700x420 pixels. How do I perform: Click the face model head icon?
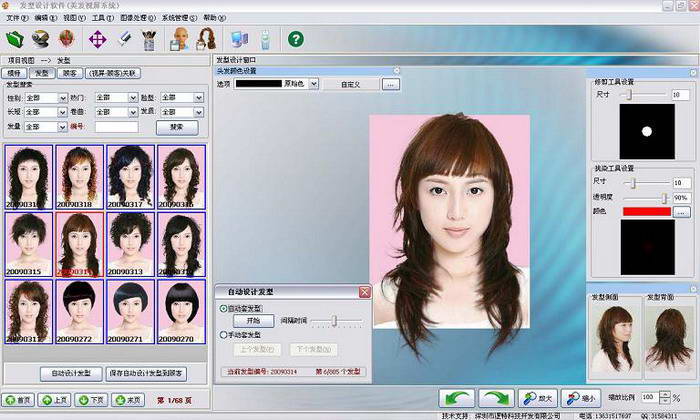[66, 39]
